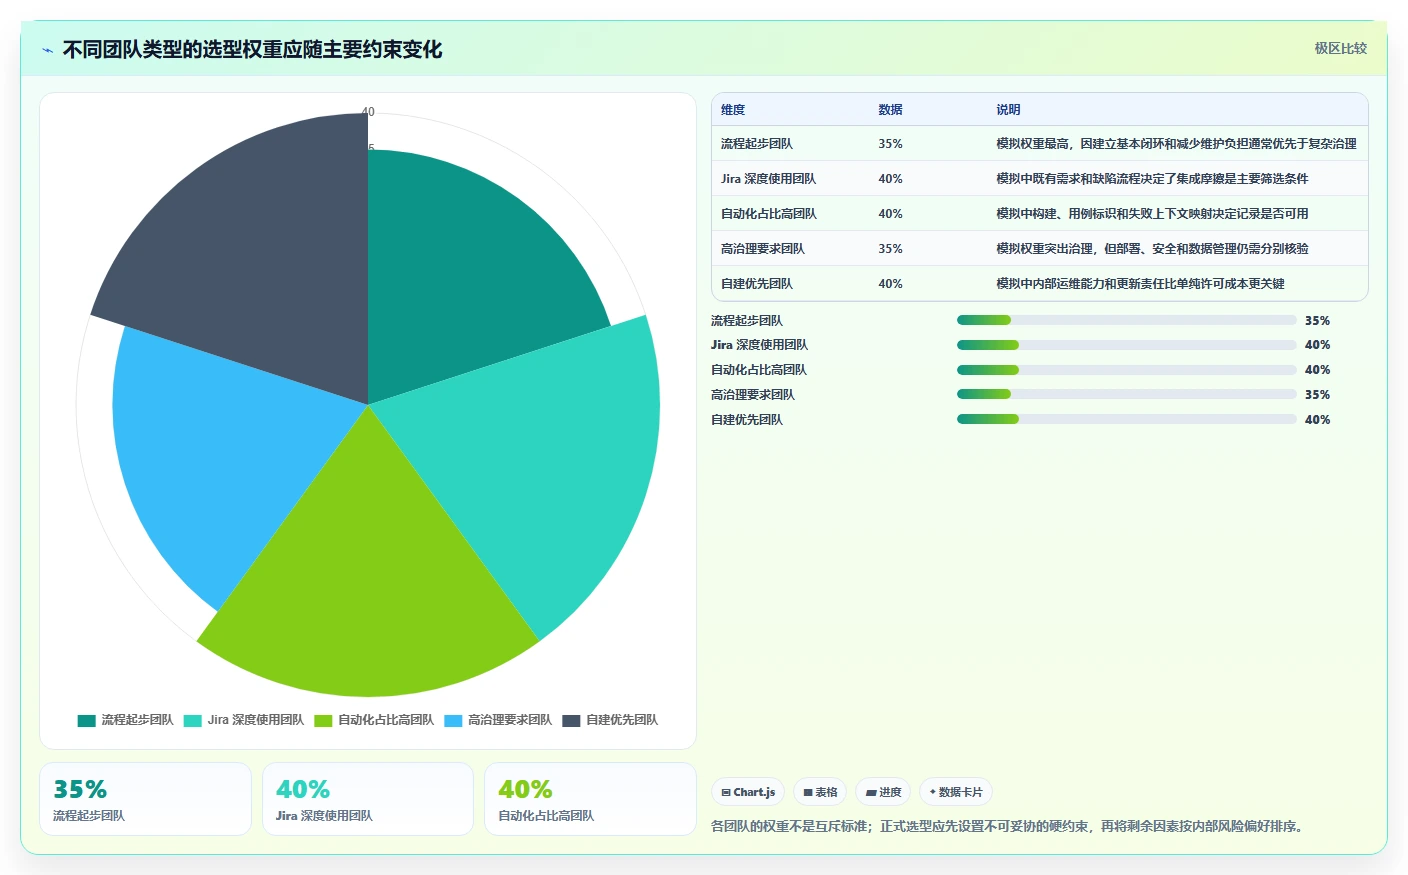Select the 高治理要求团队 table row cell
The width and height of the screenshot is (1408, 875).
pos(763,249)
